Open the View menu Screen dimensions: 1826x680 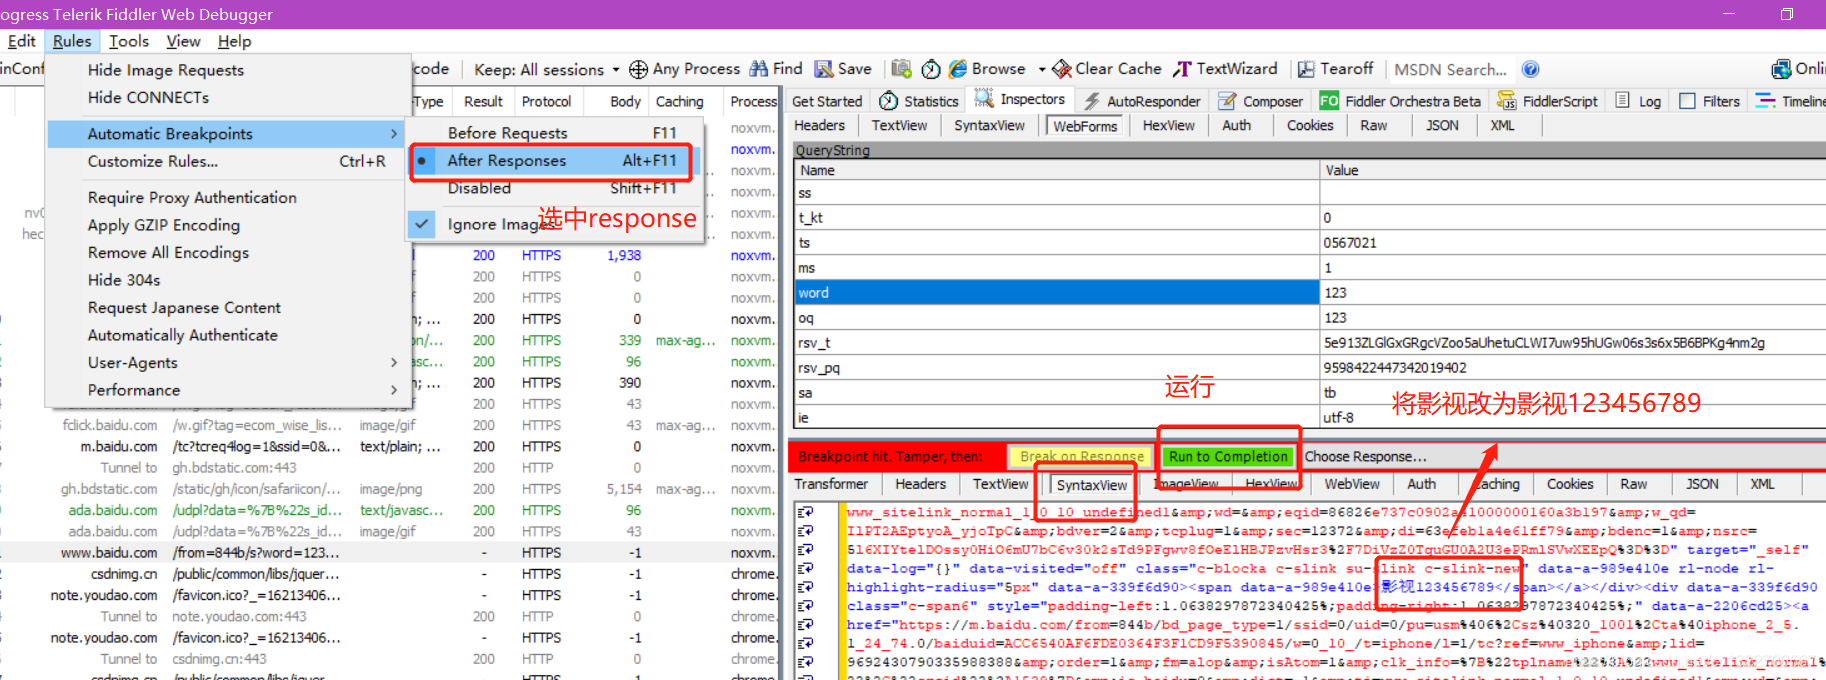tap(183, 41)
